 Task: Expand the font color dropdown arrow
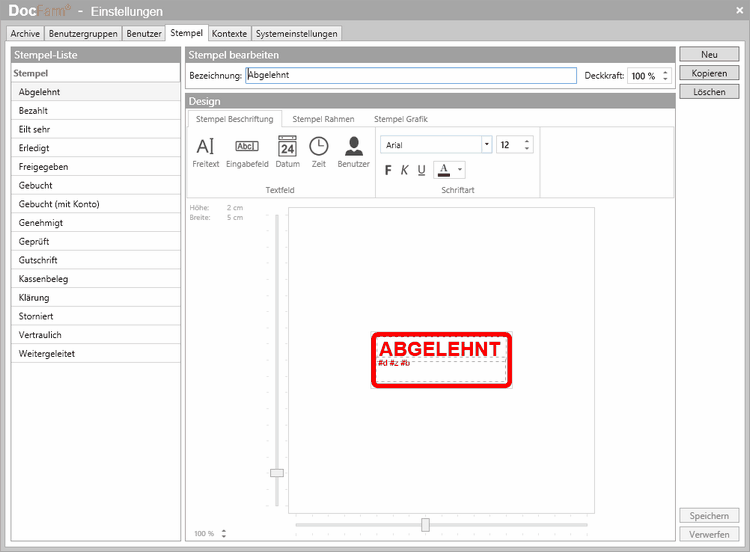tap(460, 171)
